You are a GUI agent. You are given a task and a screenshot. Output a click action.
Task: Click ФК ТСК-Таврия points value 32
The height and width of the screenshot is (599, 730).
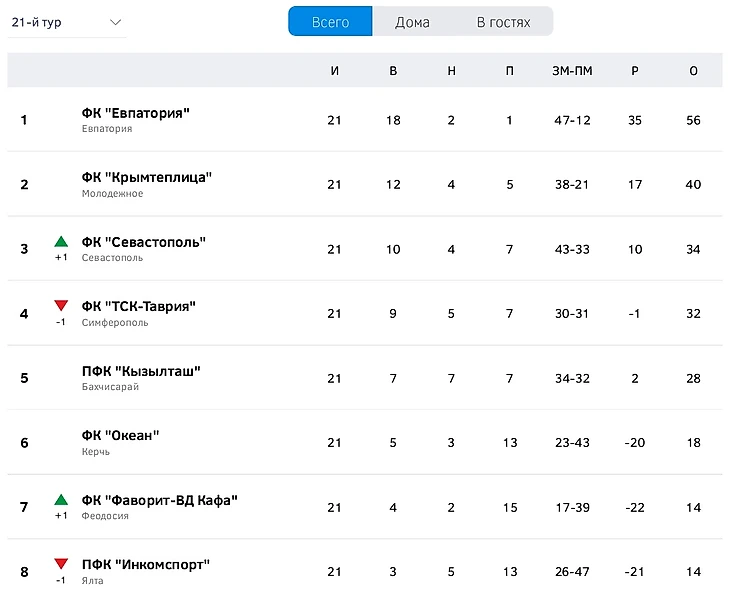pyautogui.click(x=693, y=313)
